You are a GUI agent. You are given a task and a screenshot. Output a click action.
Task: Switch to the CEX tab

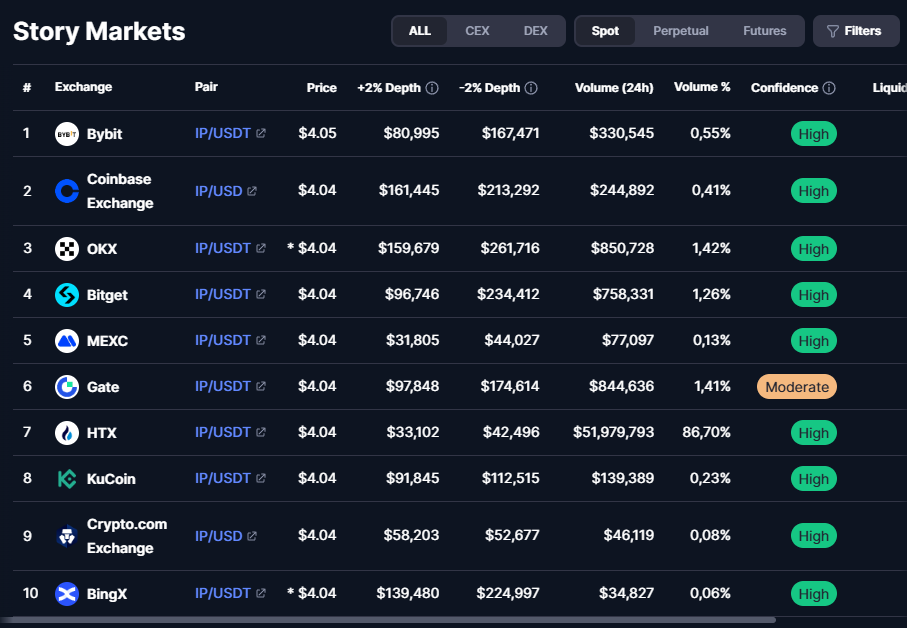pyautogui.click(x=477, y=31)
